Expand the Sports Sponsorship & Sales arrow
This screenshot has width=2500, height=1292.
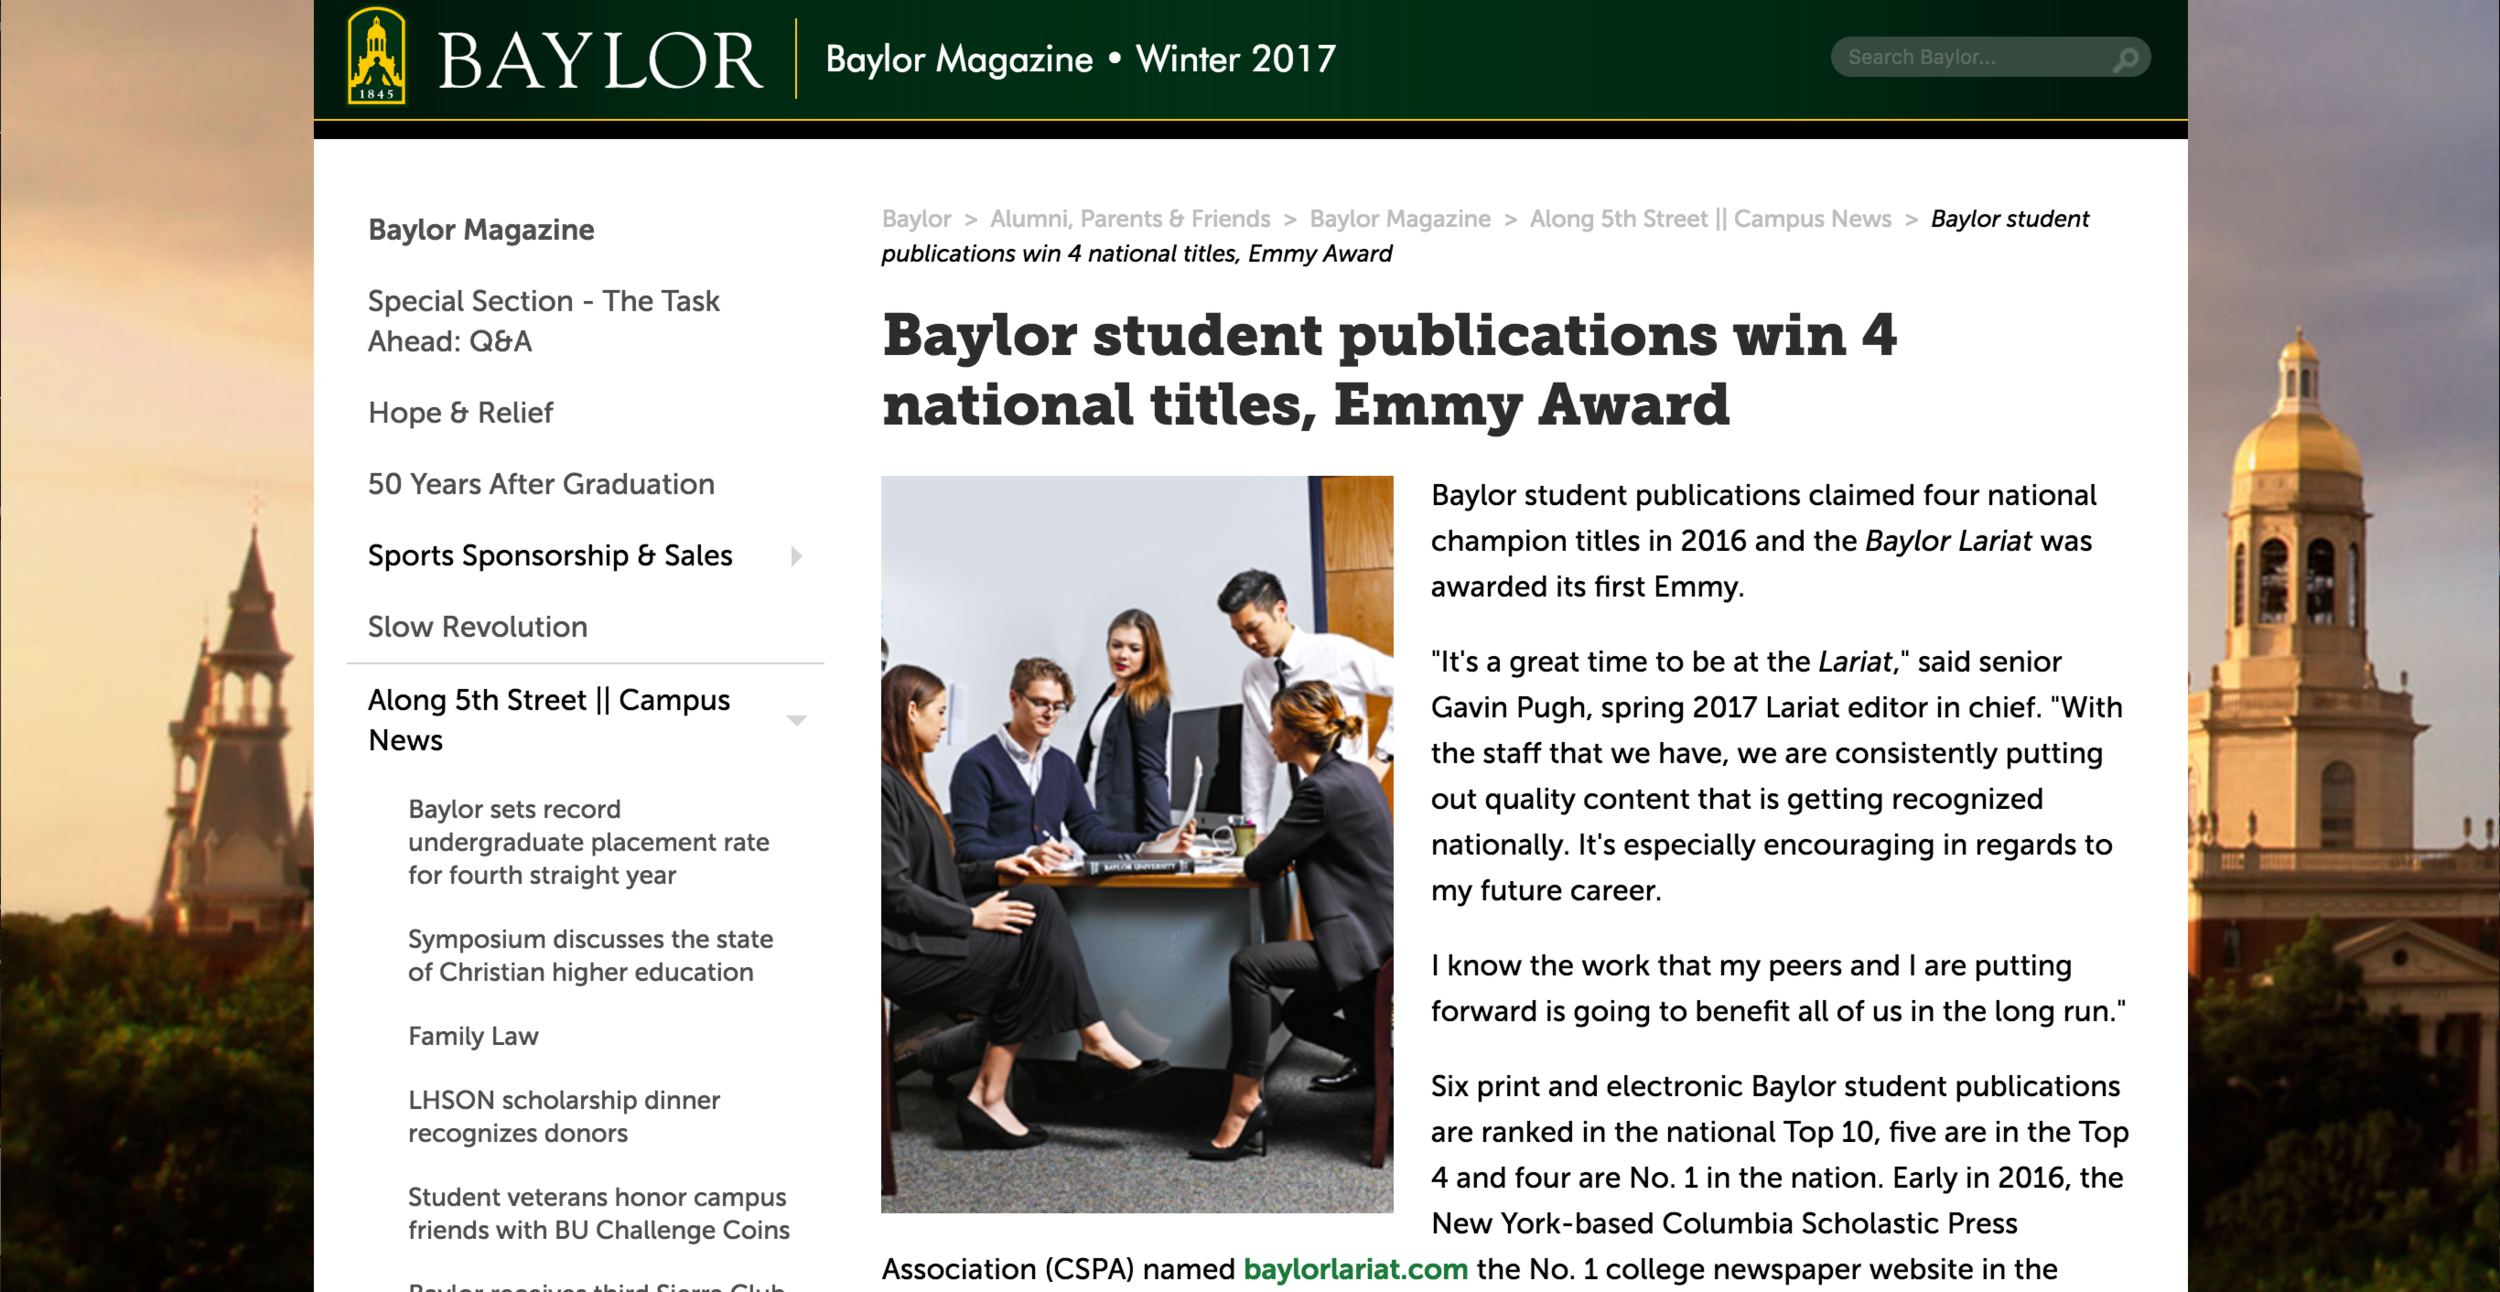[796, 556]
